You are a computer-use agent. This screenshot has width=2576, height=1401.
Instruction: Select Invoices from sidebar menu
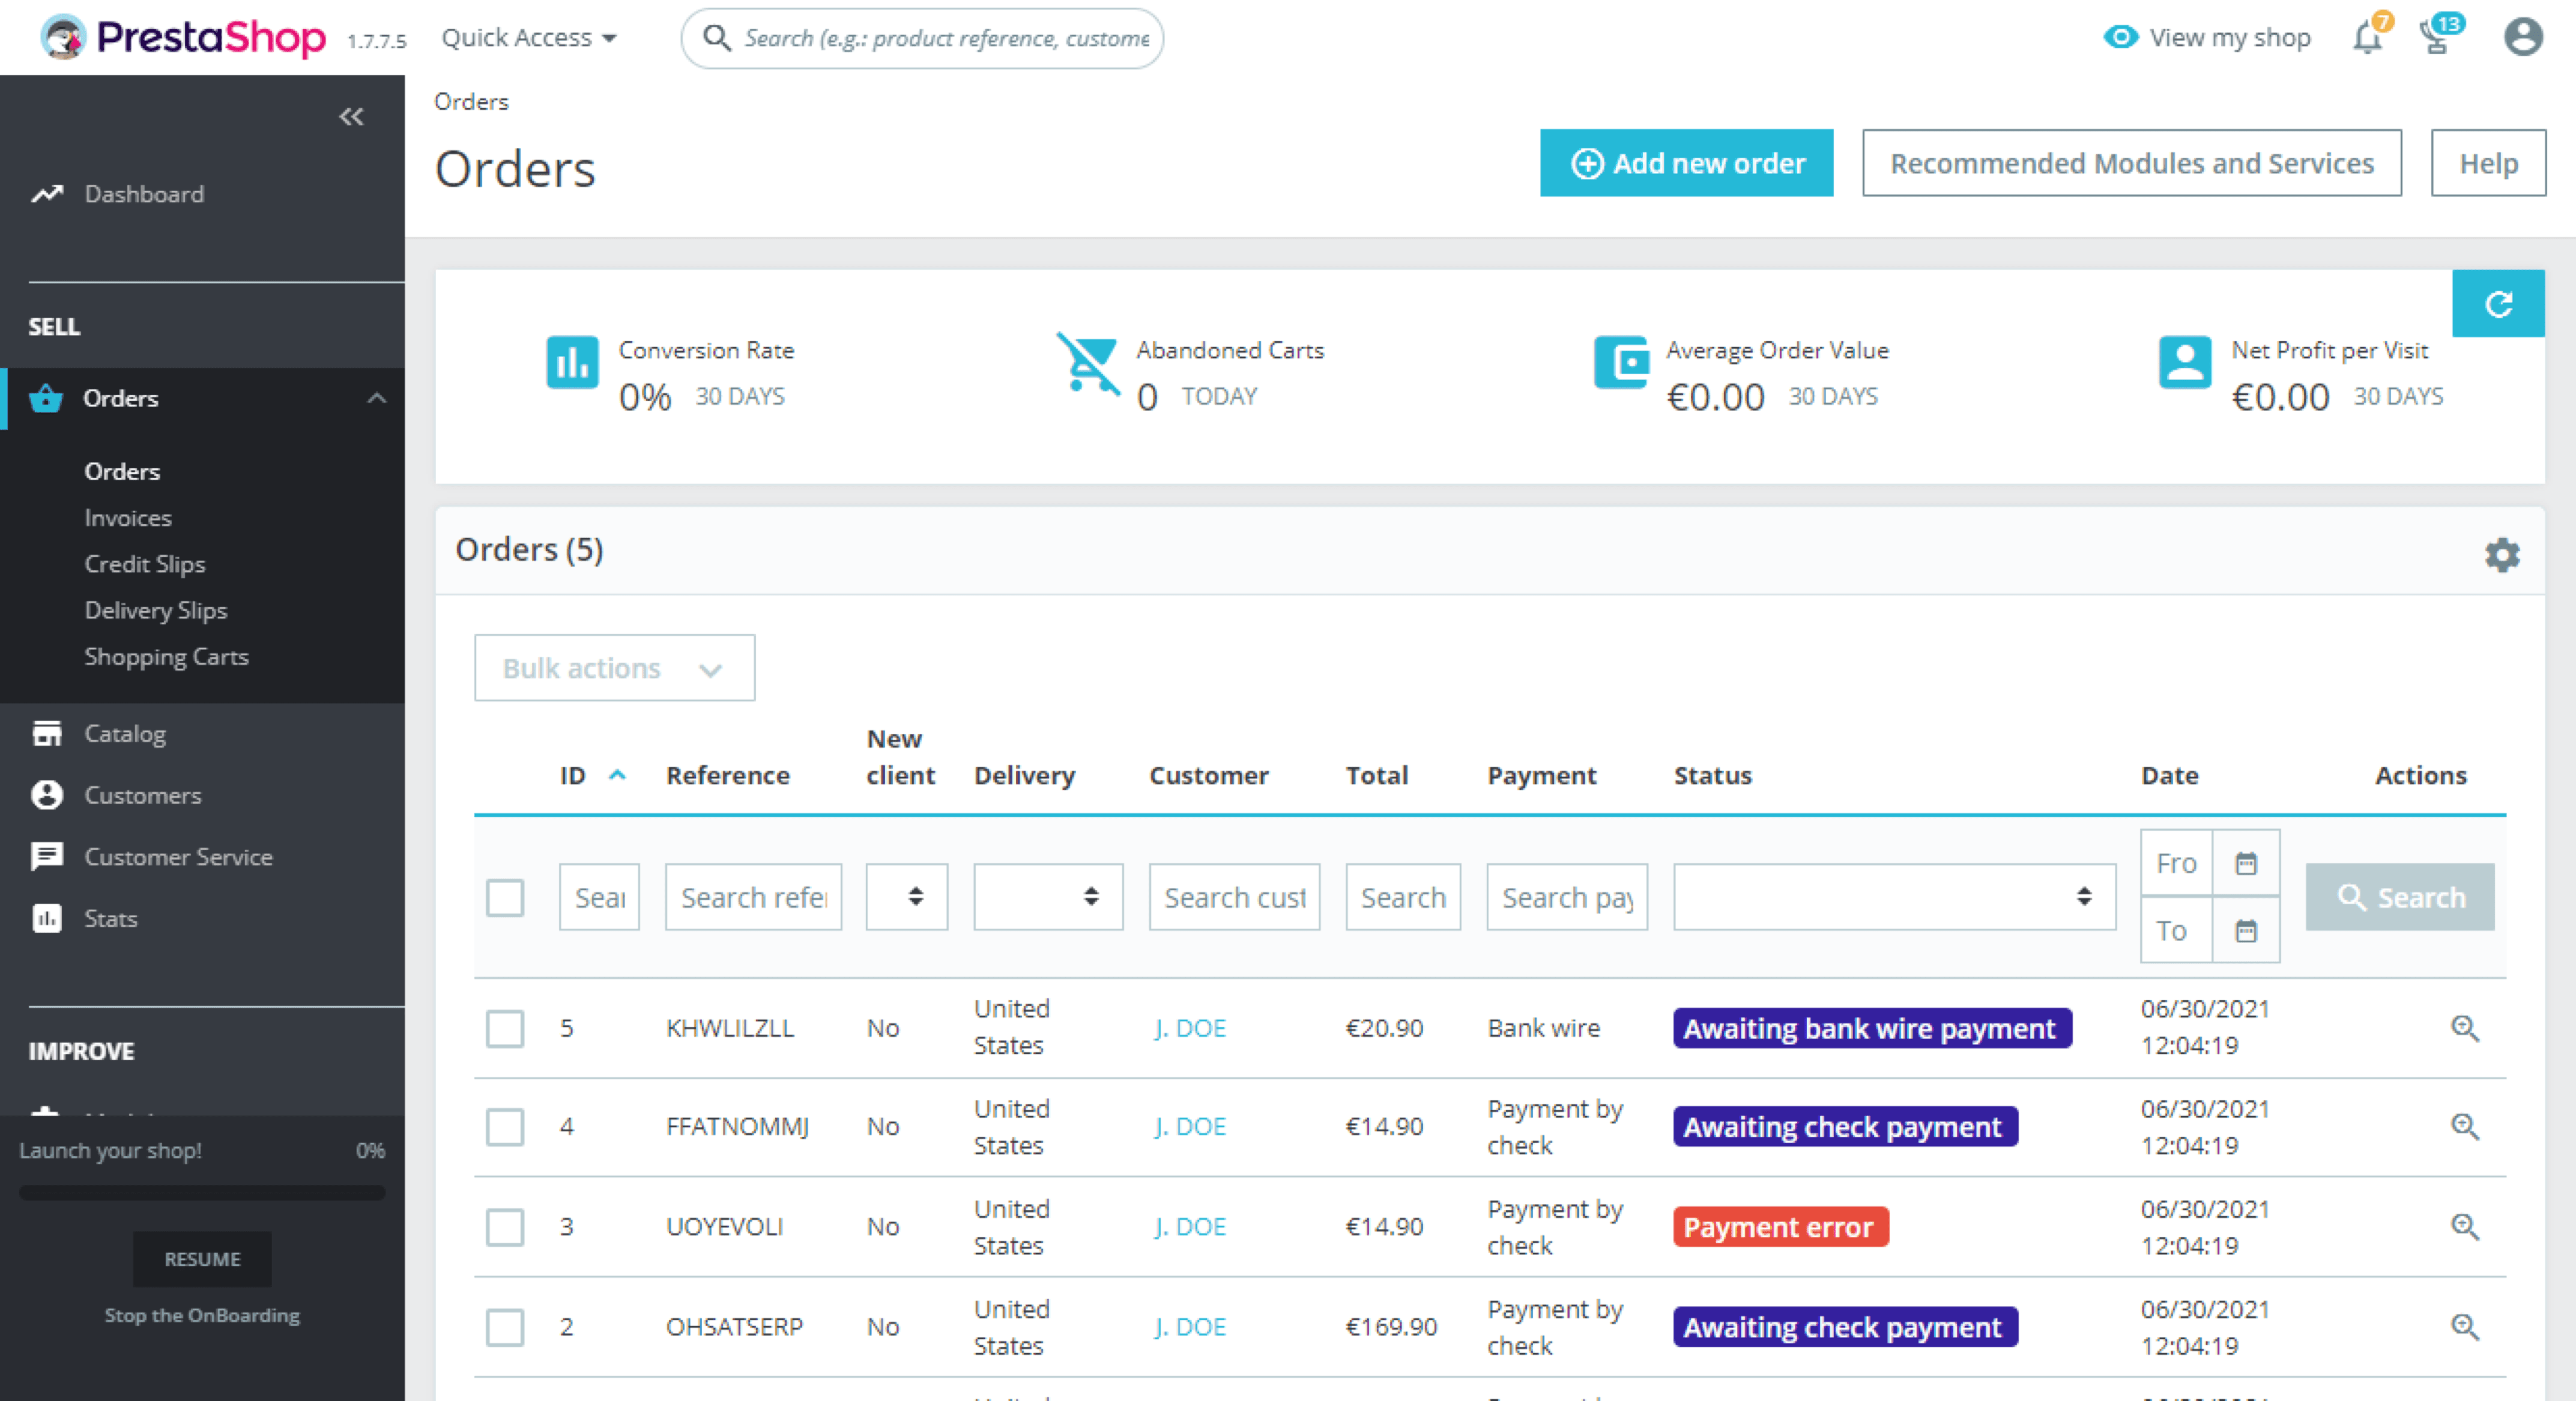(x=128, y=516)
